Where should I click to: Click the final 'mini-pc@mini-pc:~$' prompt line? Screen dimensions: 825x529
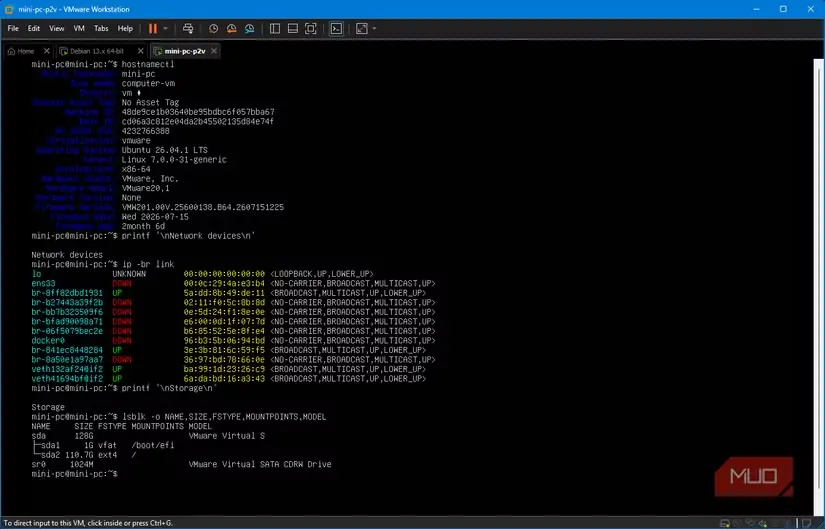tap(74, 474)
